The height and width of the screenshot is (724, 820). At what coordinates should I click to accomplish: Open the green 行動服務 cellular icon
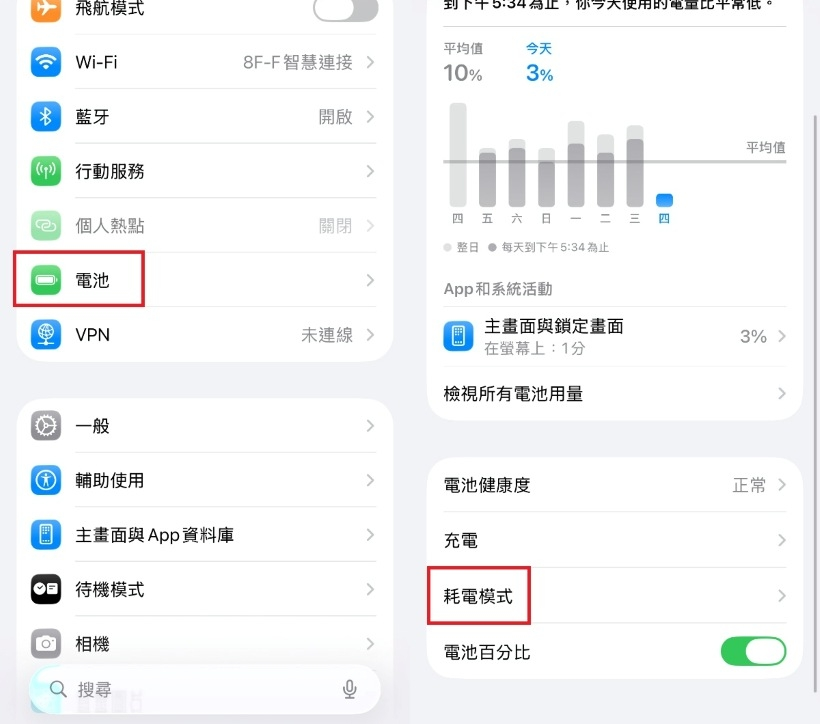pyautogui.click(x=46, y=171)
